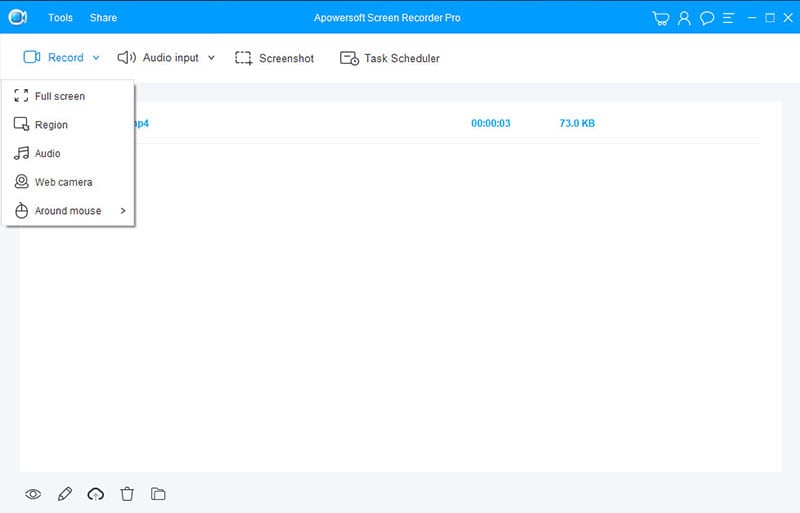The image size is (800, 513).
Task: Click the 73.0 KB file size
Action: coord(577,123)
